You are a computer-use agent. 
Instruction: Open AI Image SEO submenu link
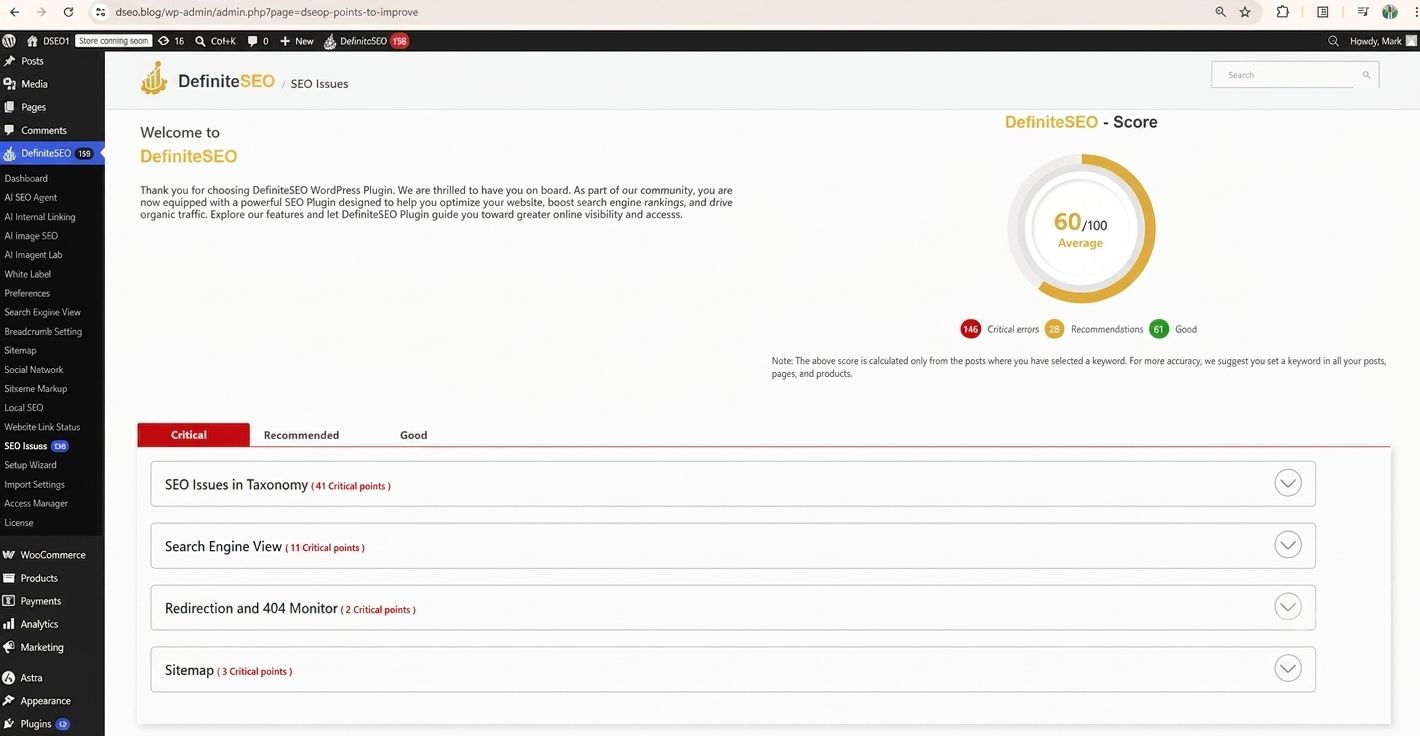click(31, 236)
